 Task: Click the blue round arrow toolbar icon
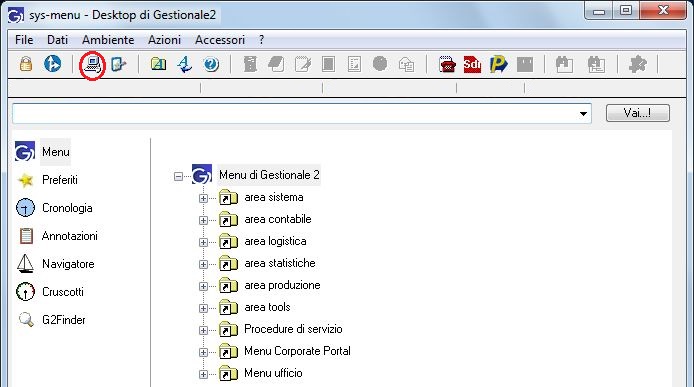click(x=53, y=64)
